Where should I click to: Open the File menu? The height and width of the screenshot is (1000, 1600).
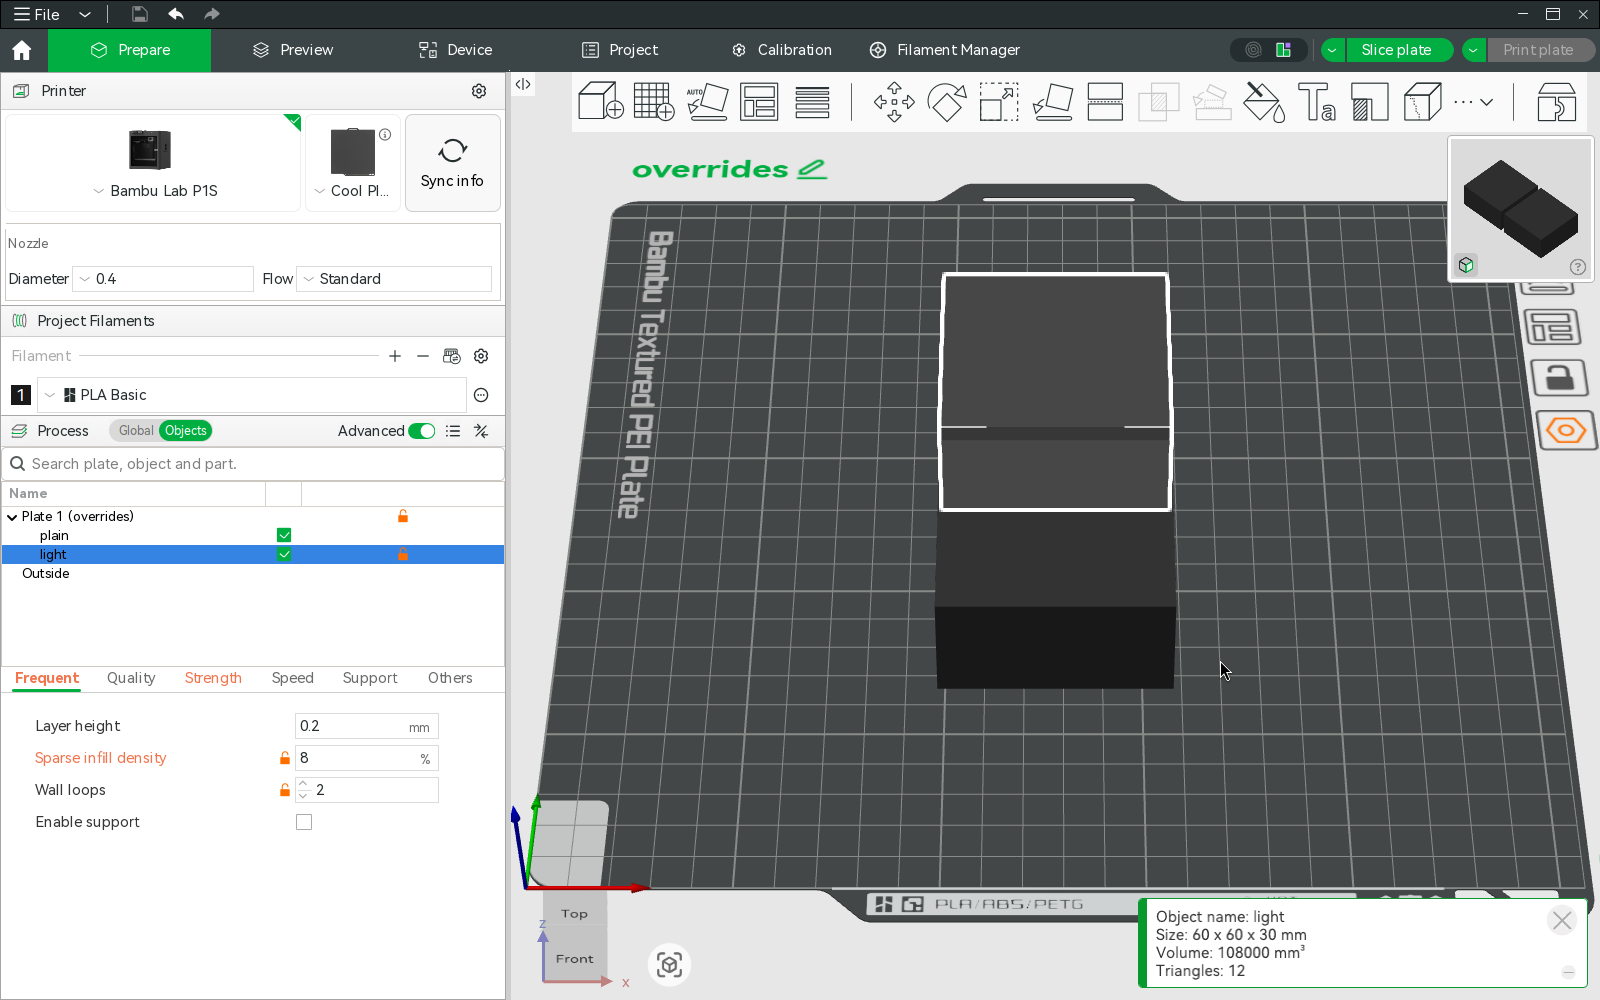coord(36,14)
